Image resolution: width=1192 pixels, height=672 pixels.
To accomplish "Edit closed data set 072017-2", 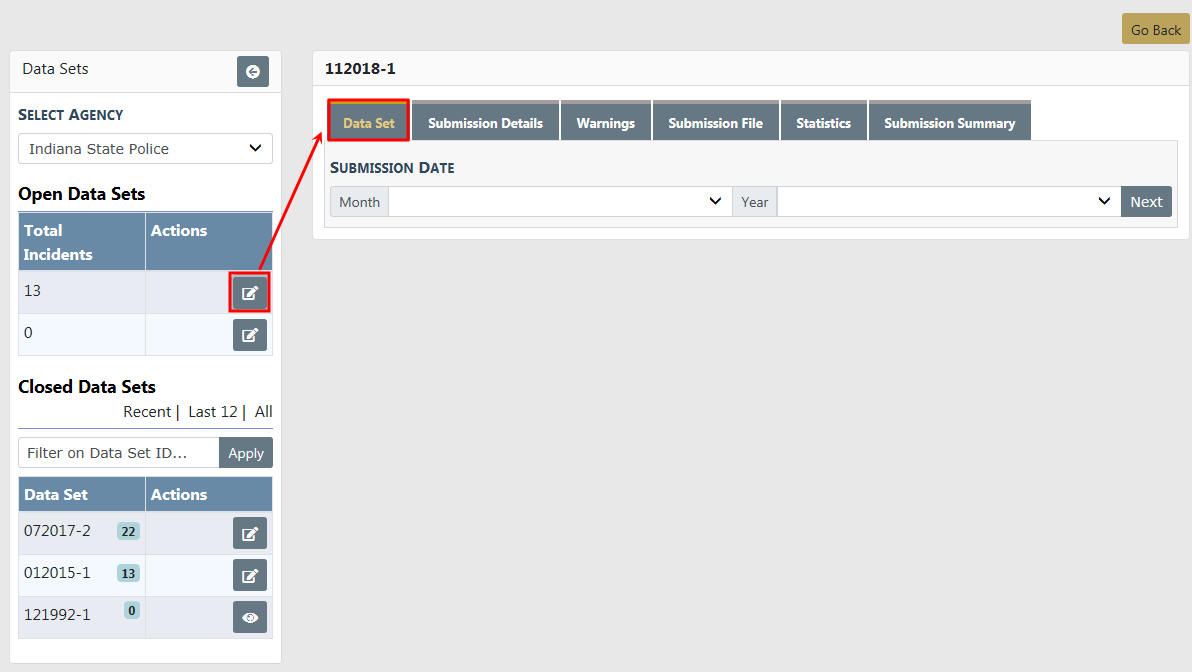I will [250, 533].
